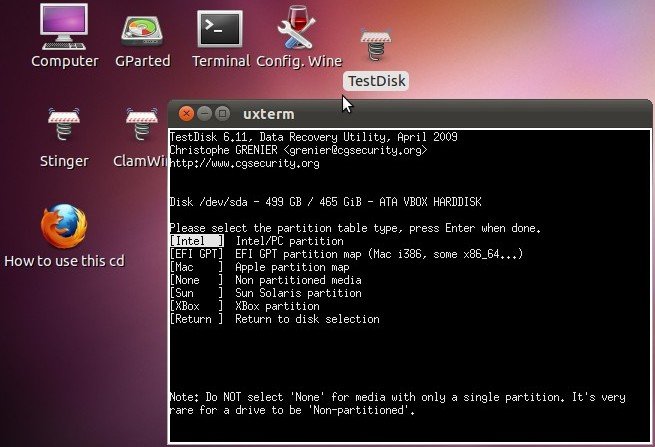Click the 'Disk /dev/sda - 499 GB' line
Viewport: 655px width, 447px height.
(x=325, y=202)
